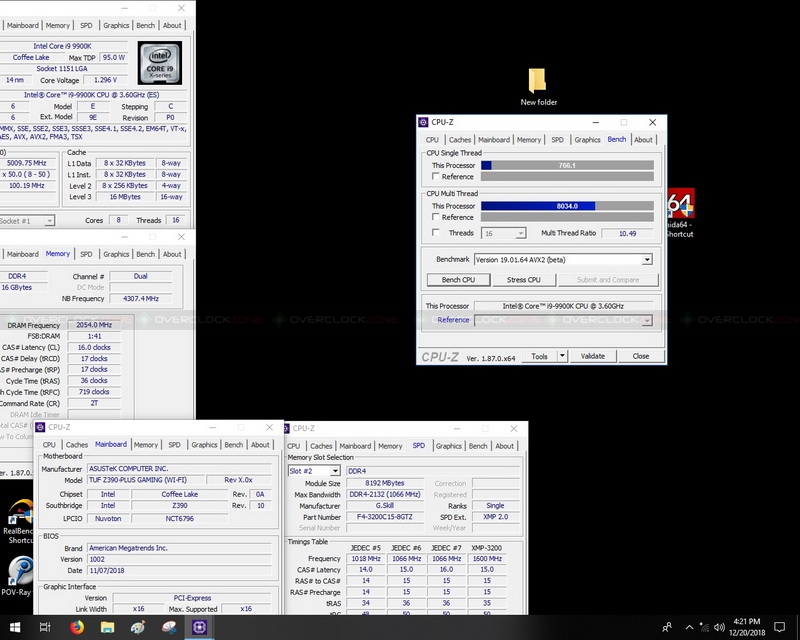Click the Validate button
The image size is (800, 640).
tap(593, 356)
